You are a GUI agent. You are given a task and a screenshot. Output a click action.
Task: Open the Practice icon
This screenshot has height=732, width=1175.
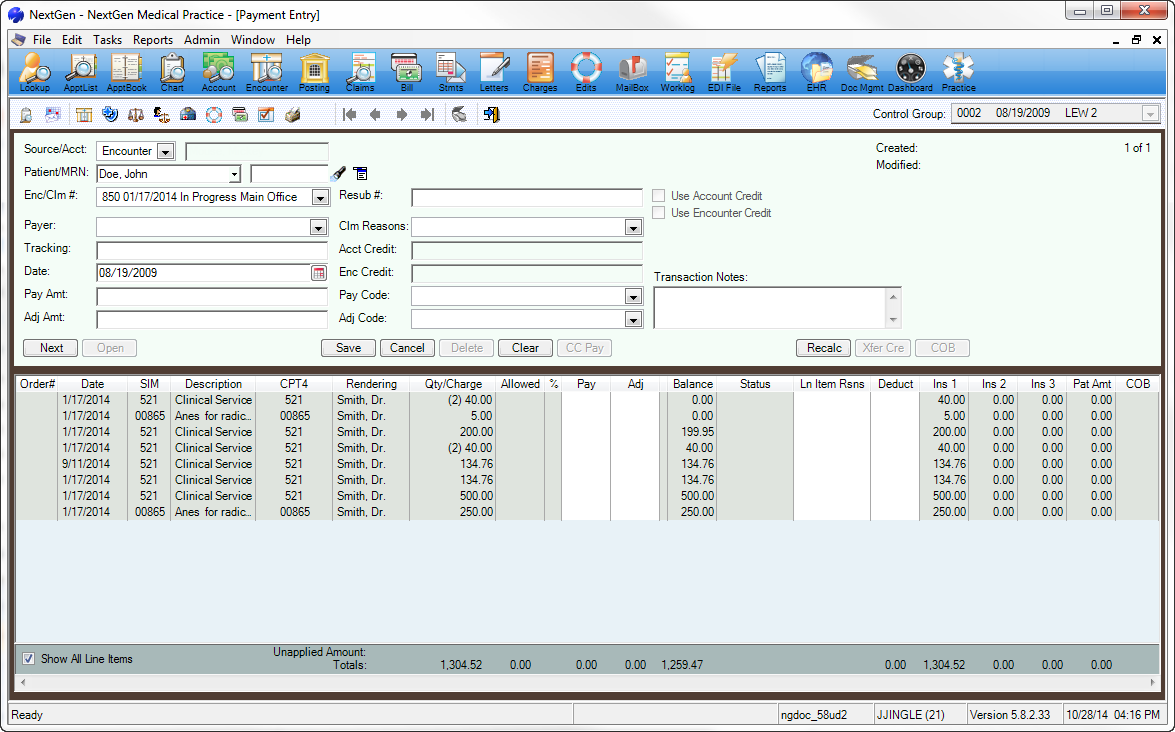point(958,73)
